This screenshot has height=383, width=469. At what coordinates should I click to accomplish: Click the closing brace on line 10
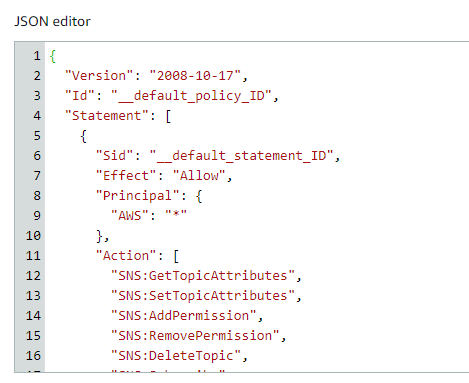tap(99, 236)
